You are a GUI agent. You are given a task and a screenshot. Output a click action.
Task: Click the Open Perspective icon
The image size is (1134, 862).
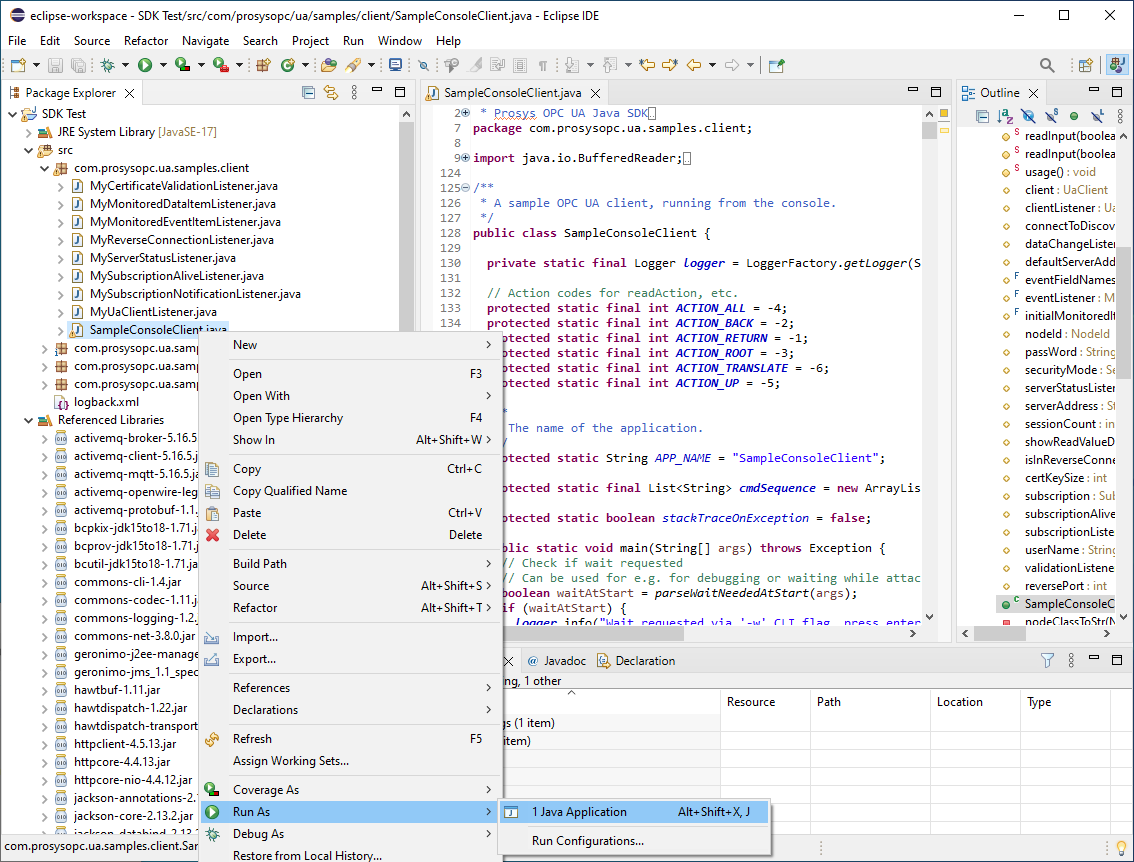tap(1086, 65)
